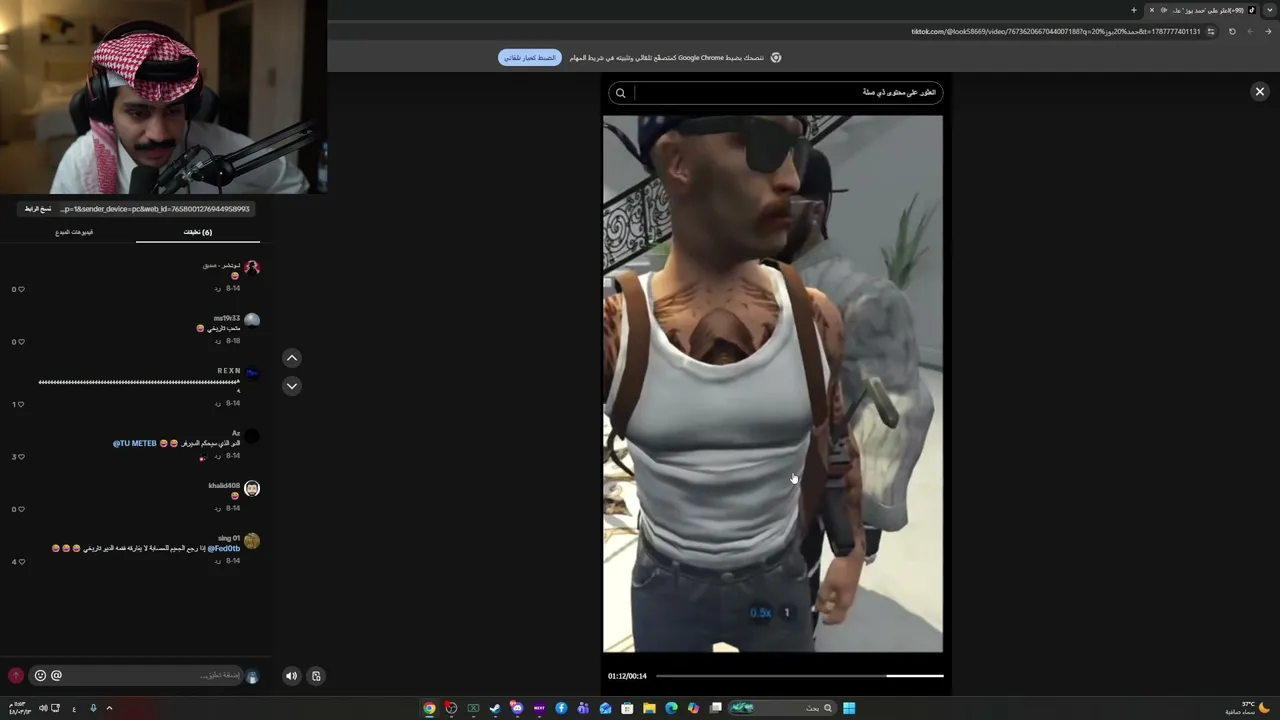Mute the video with the speaker icon
Screen dimensions: 1280x720
click(x=291, y=676)
